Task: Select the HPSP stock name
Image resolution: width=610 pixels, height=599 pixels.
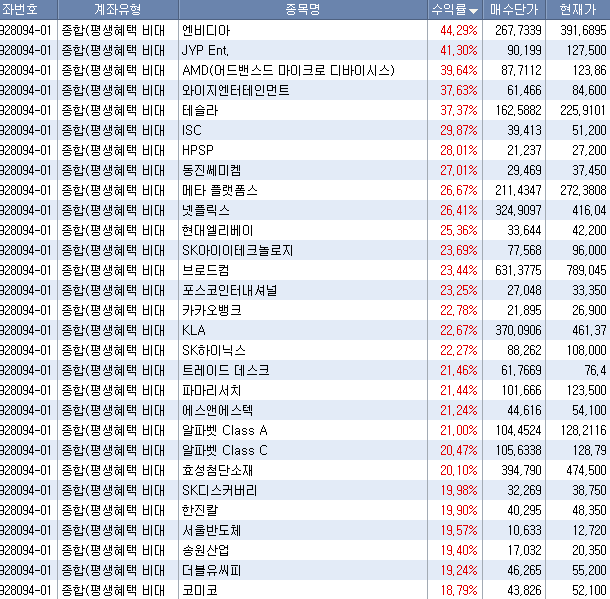Action: click(x=198, y=151)
